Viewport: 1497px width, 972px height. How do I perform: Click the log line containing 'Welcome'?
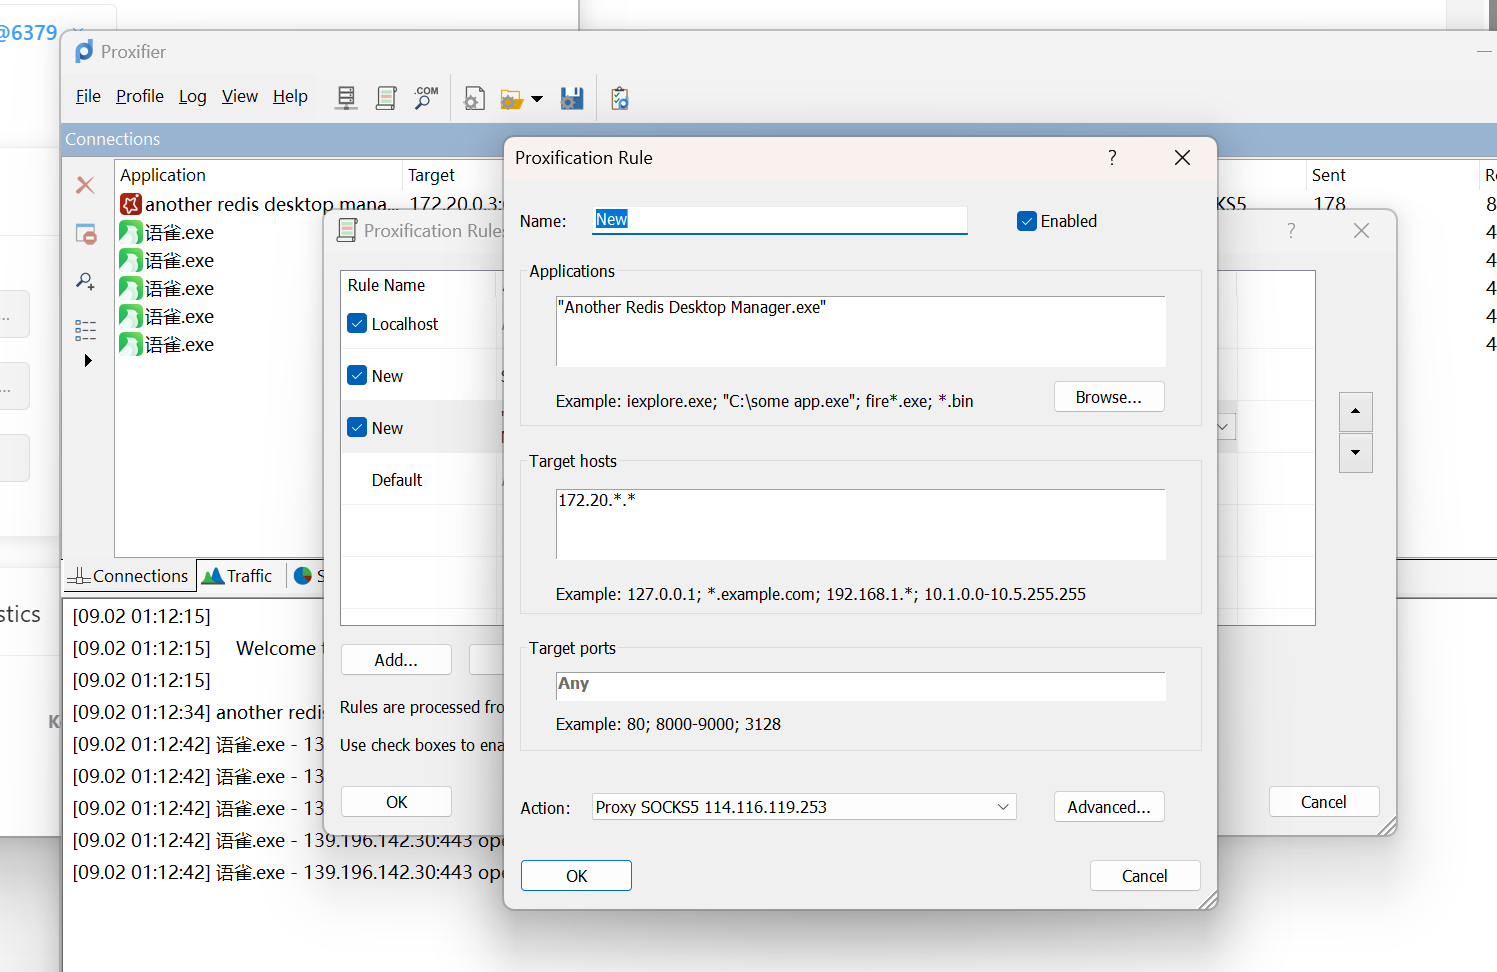coord(196,648)
